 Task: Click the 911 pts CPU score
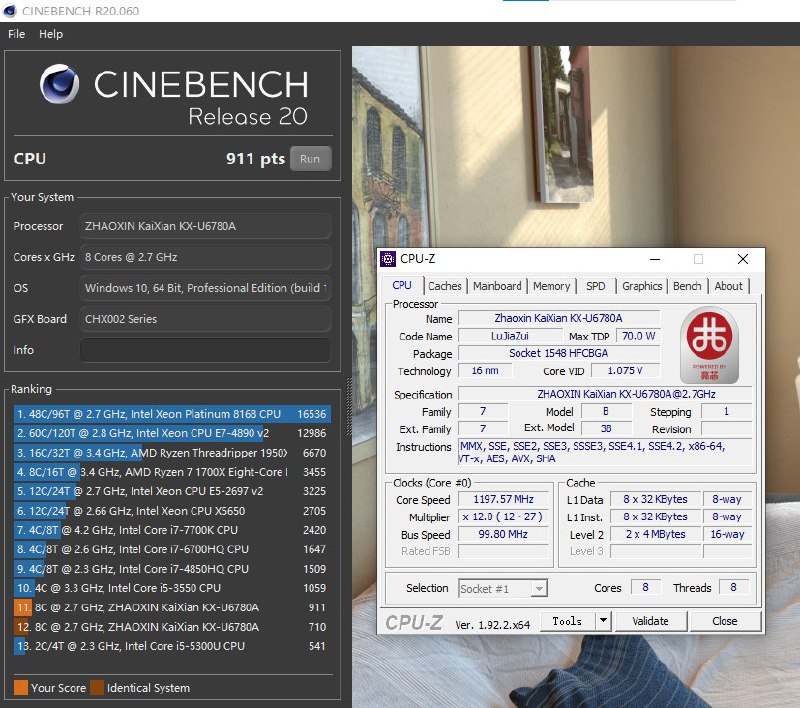click(255, 159)
